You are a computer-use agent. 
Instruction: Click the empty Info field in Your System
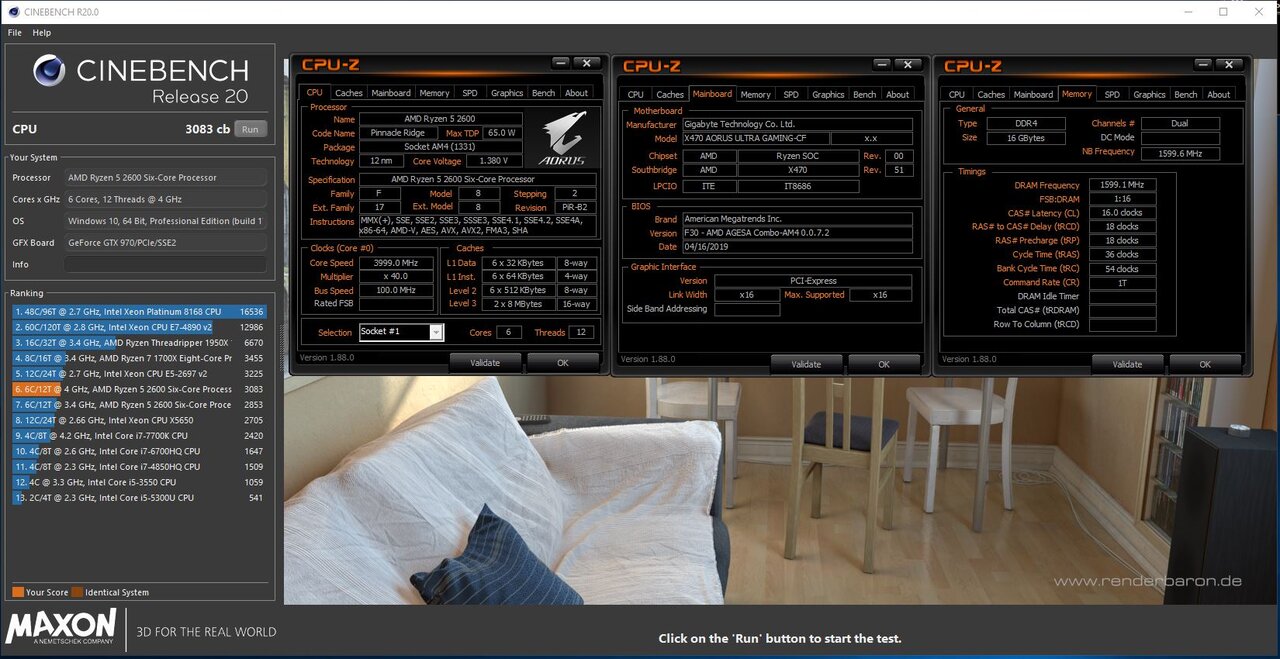point(166,265)
